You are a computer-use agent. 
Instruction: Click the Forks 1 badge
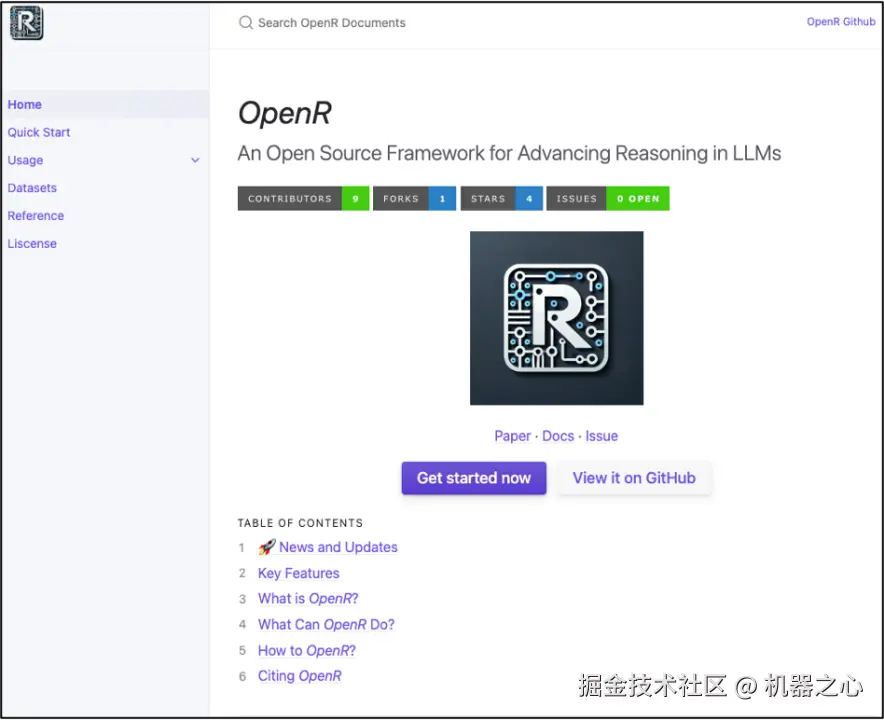tap(414, 198)
